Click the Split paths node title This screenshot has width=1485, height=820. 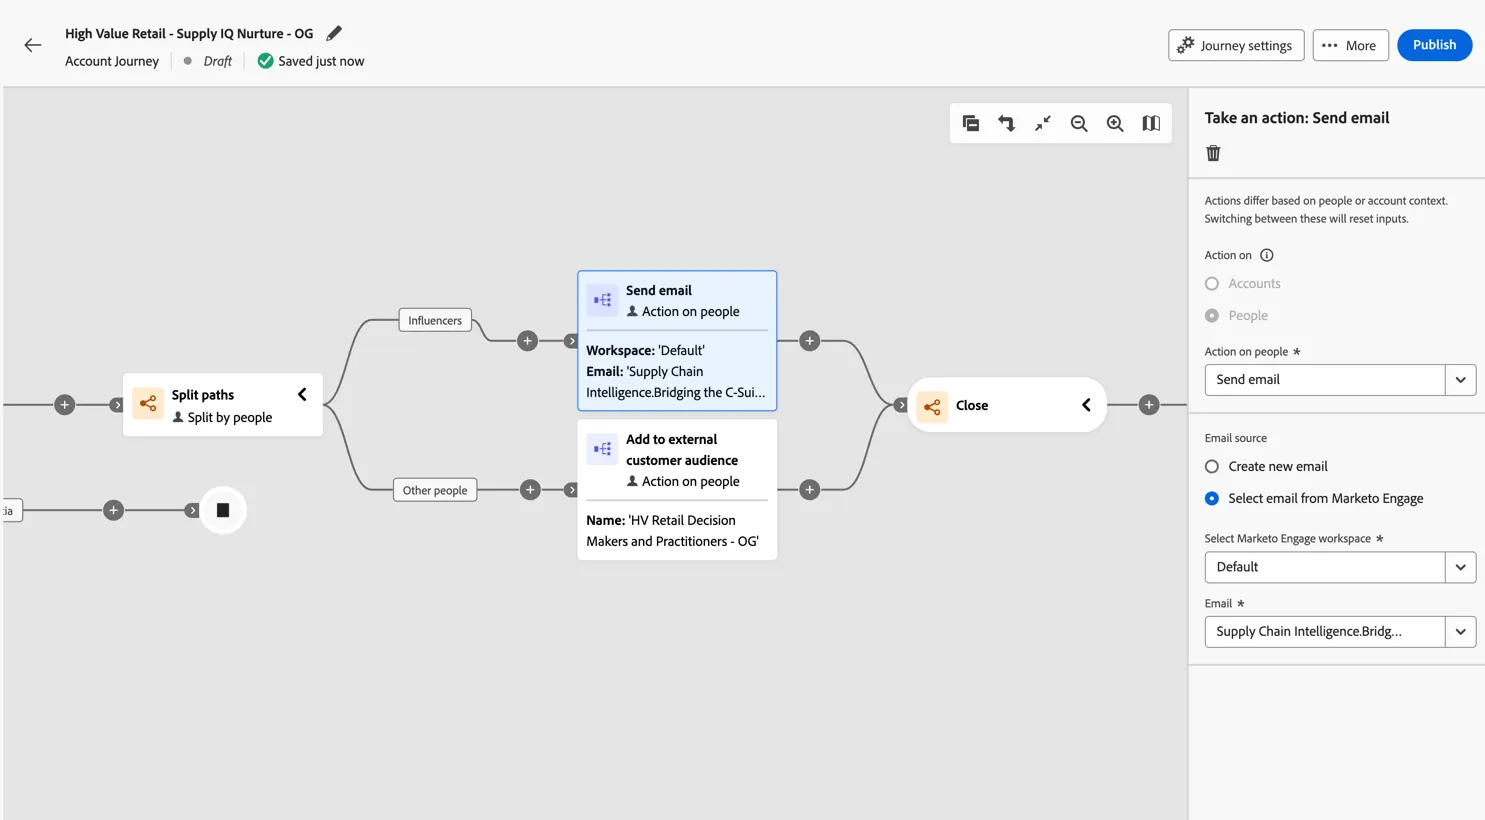(203, 395)
